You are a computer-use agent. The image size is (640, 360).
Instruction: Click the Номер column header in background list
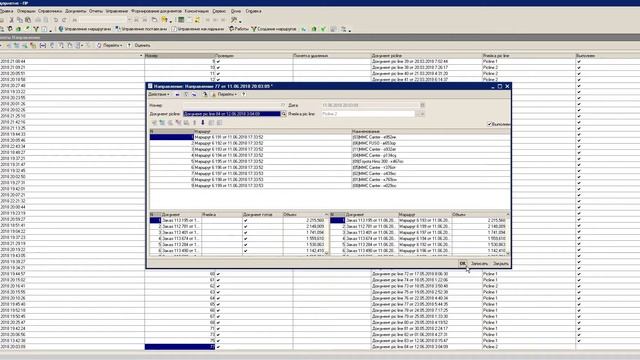click(180, 56)
